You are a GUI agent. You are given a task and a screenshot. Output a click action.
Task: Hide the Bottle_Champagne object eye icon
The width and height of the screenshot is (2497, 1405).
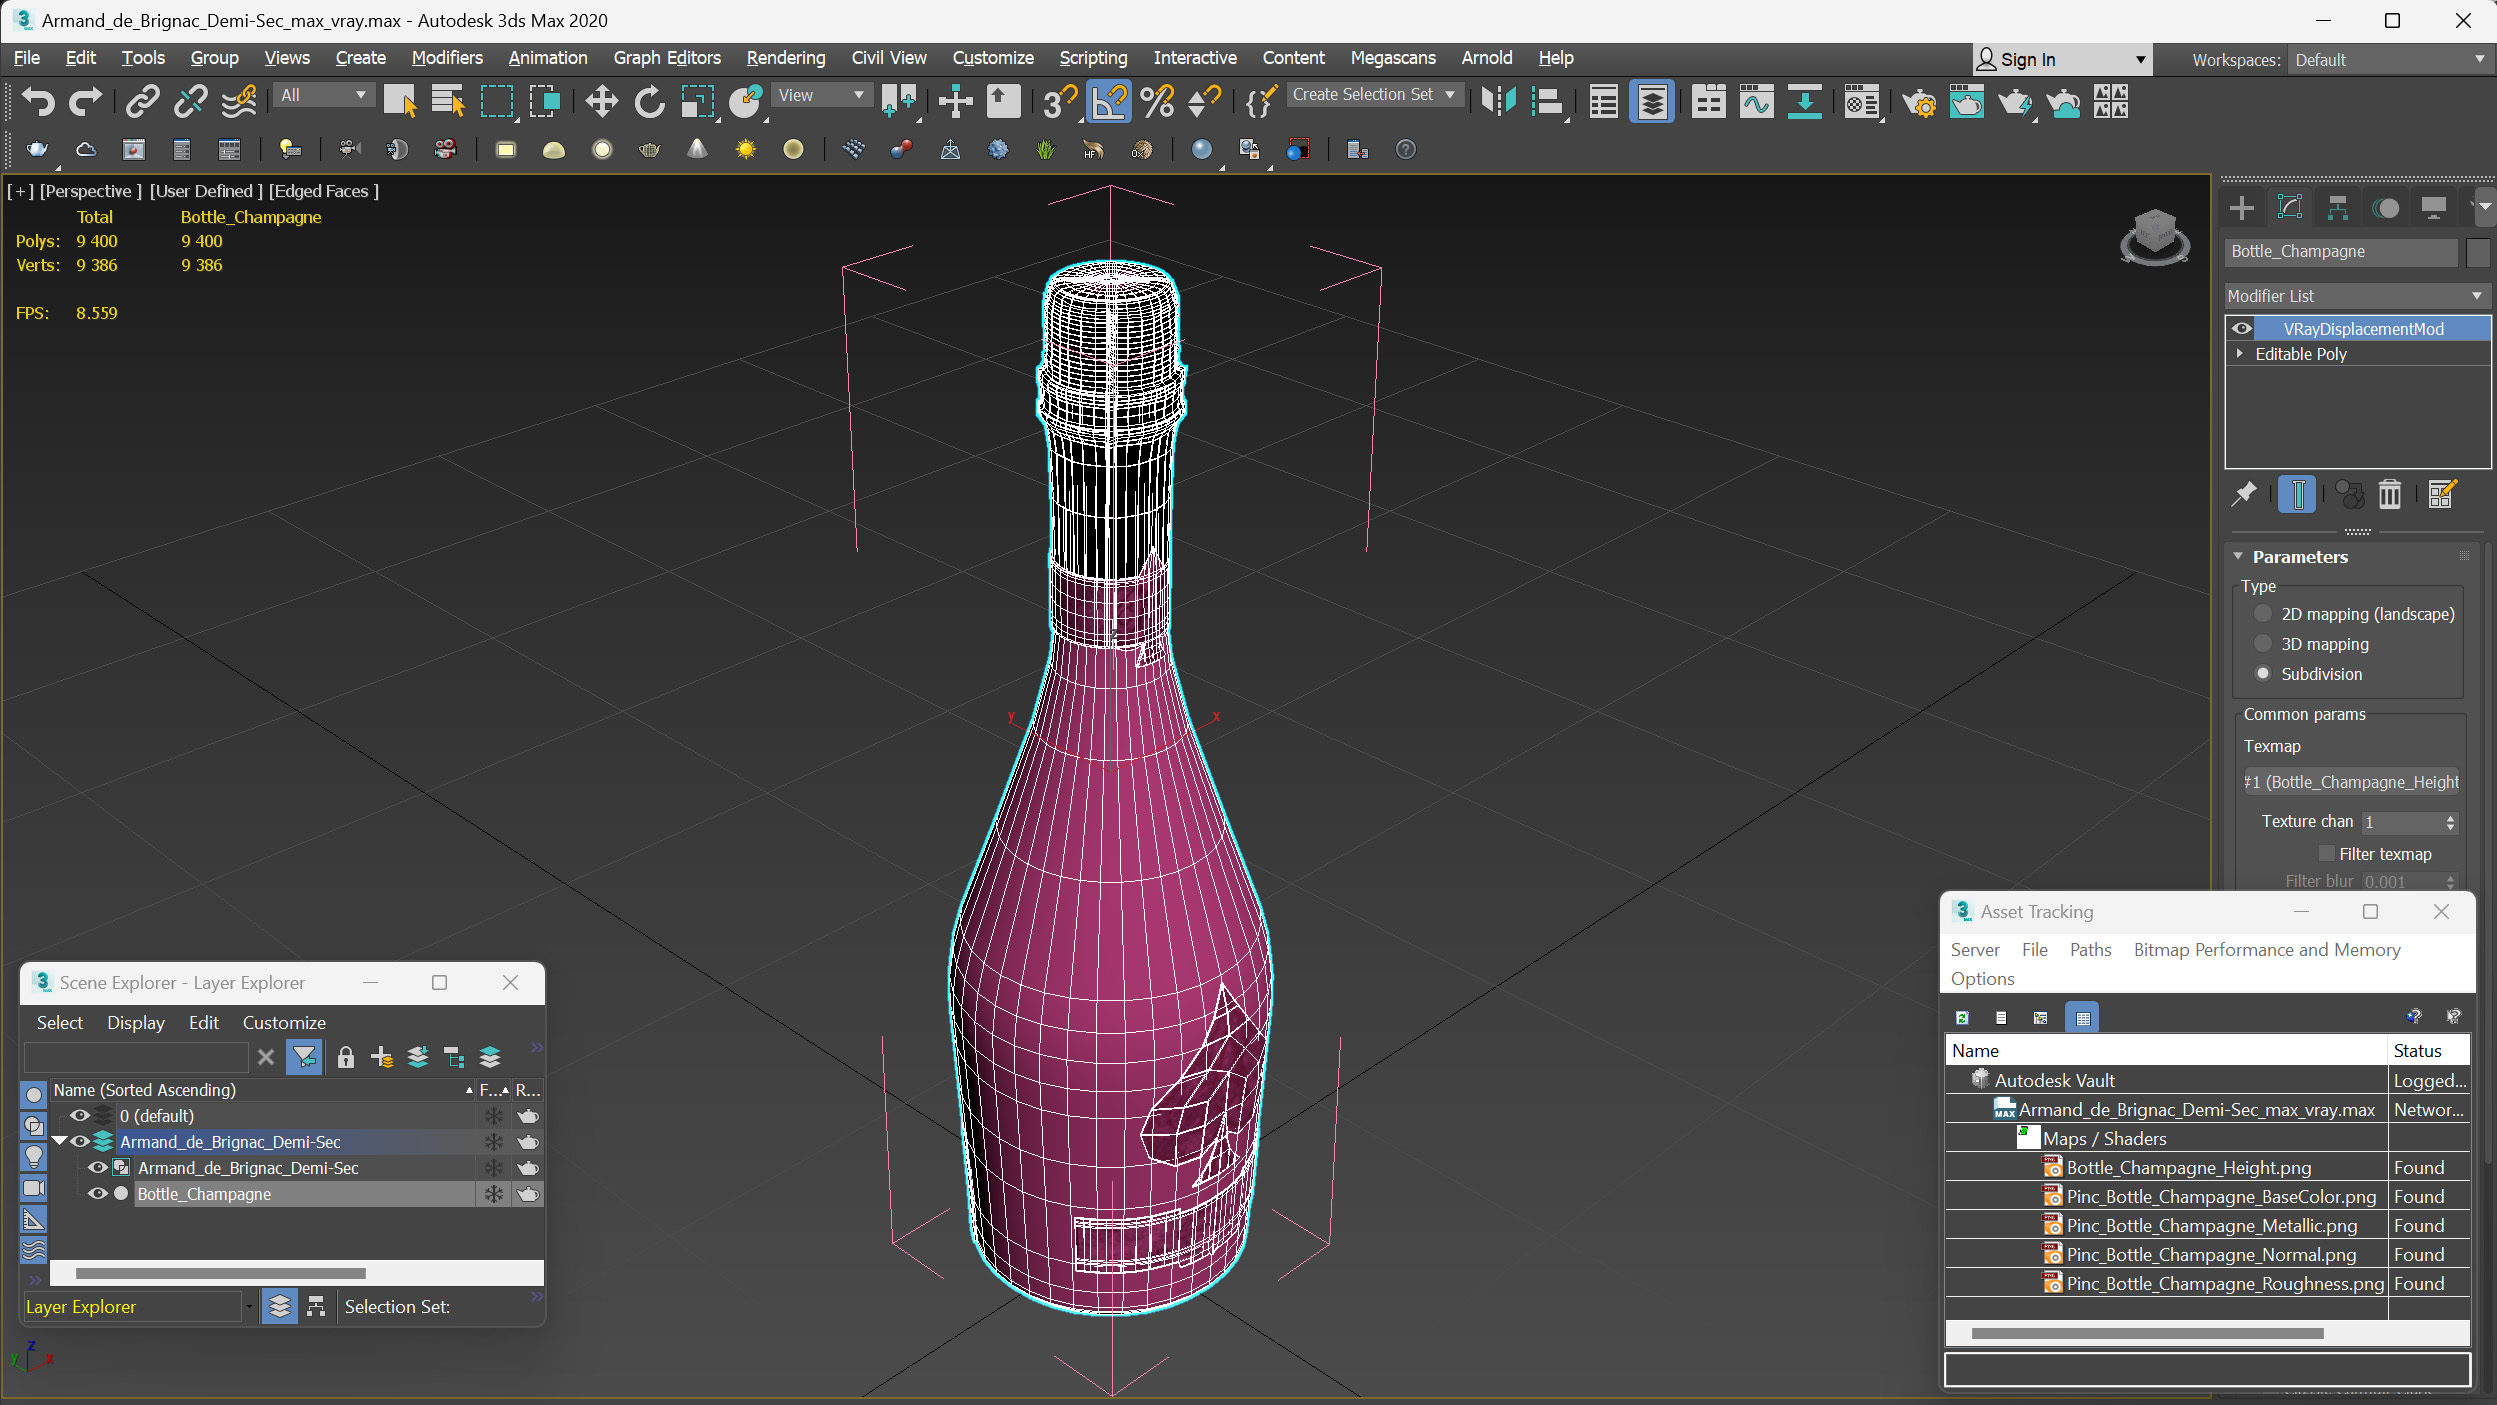pos(97,1193)
